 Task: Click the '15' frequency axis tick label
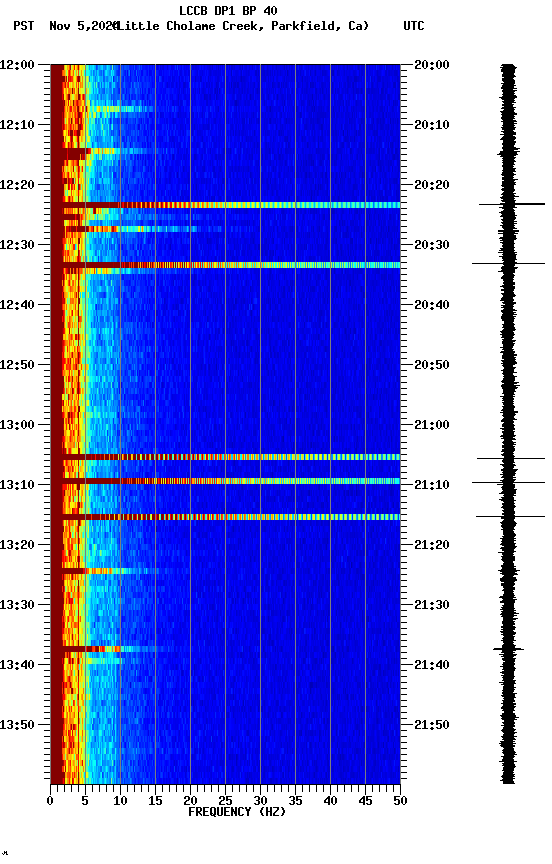coord(155,801)
